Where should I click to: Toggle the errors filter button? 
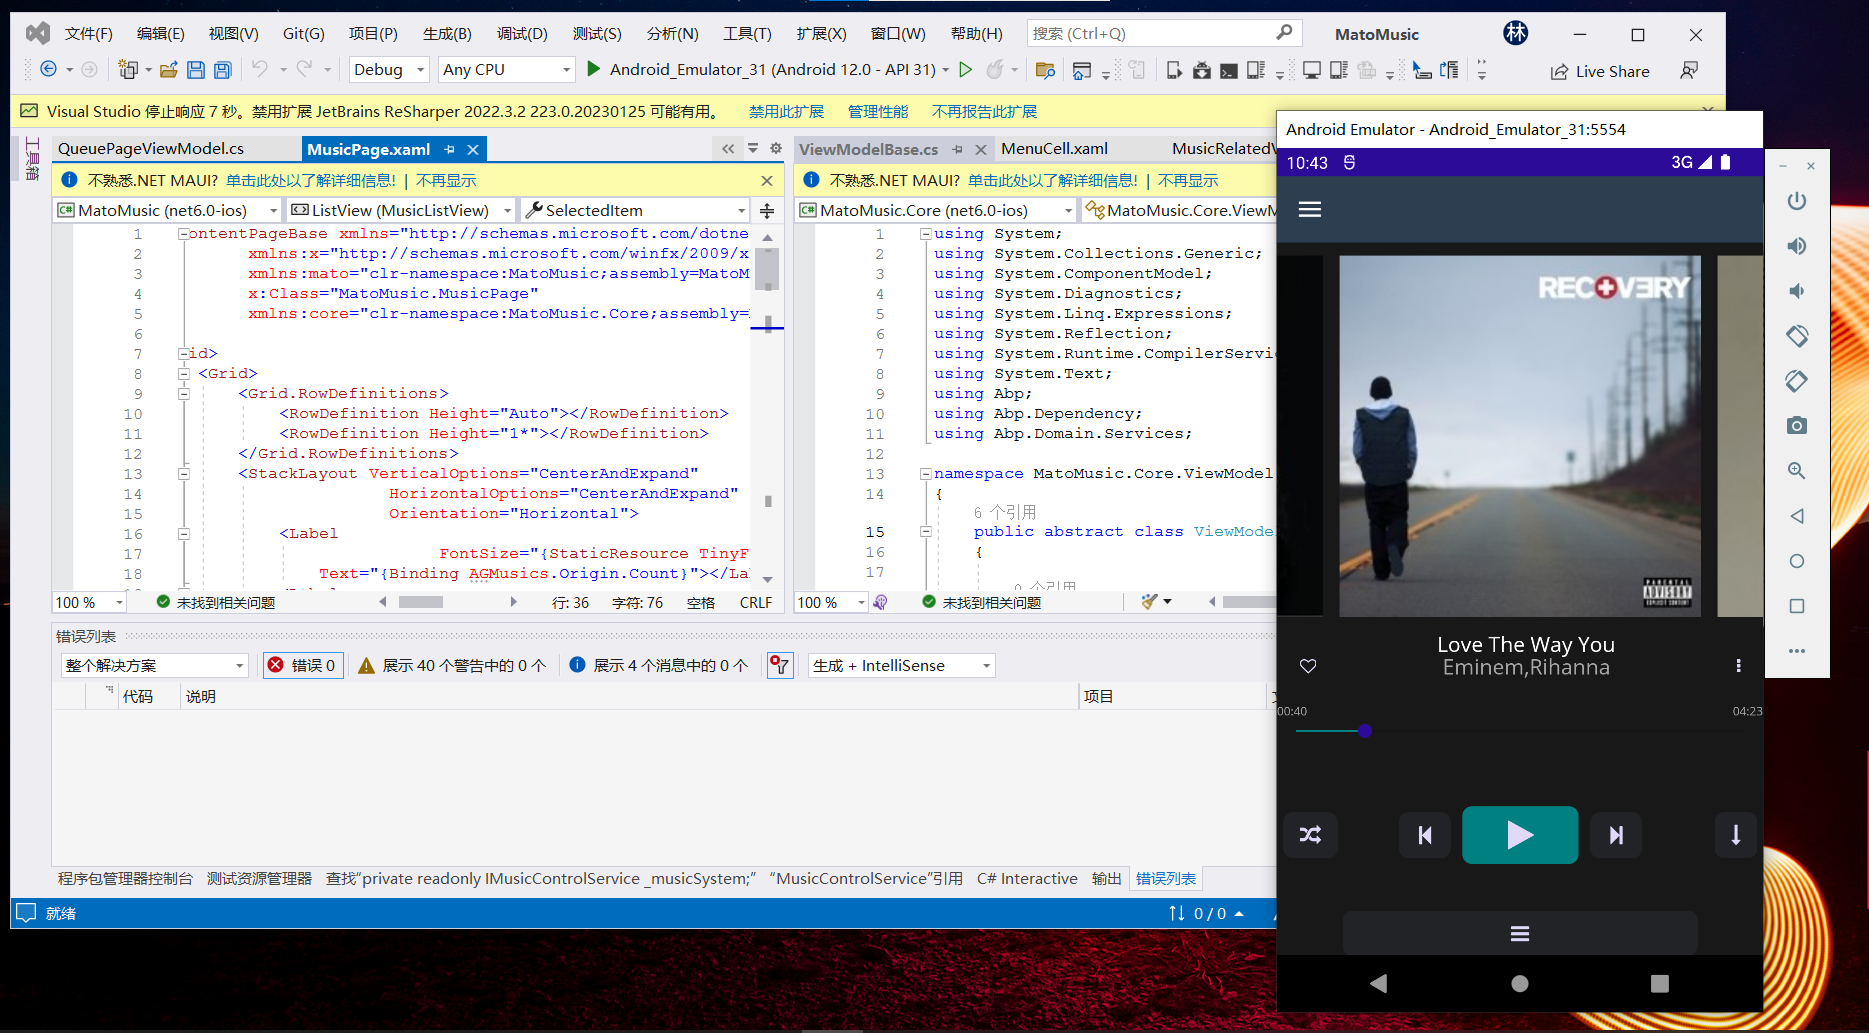(304, 666)
